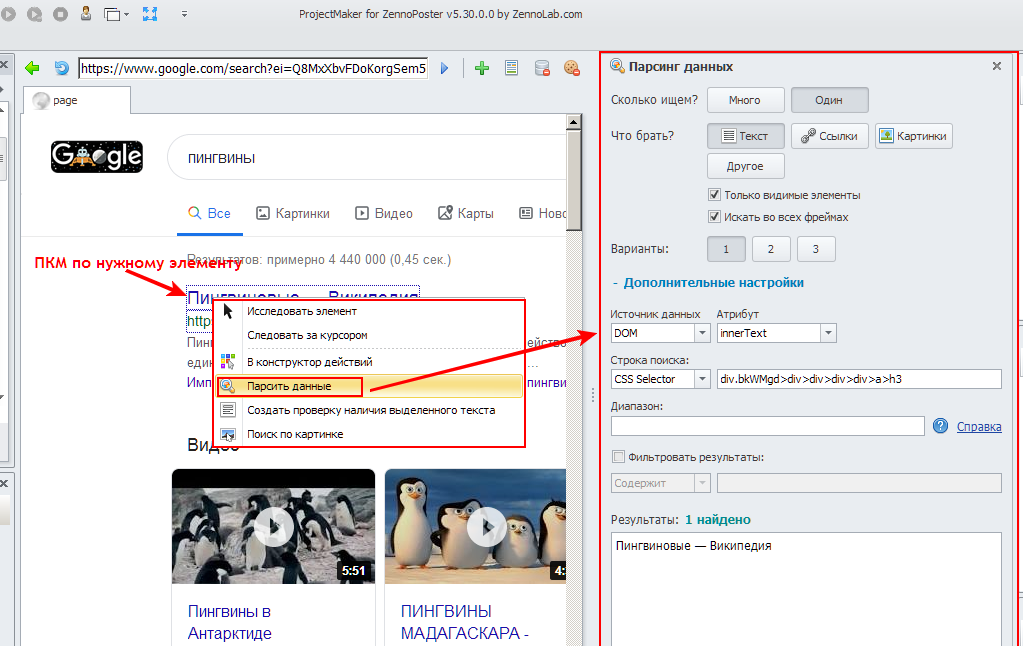Open the Google Картинки tab
This screenshot has height=646, width=1023.
[x=293, y=213]
